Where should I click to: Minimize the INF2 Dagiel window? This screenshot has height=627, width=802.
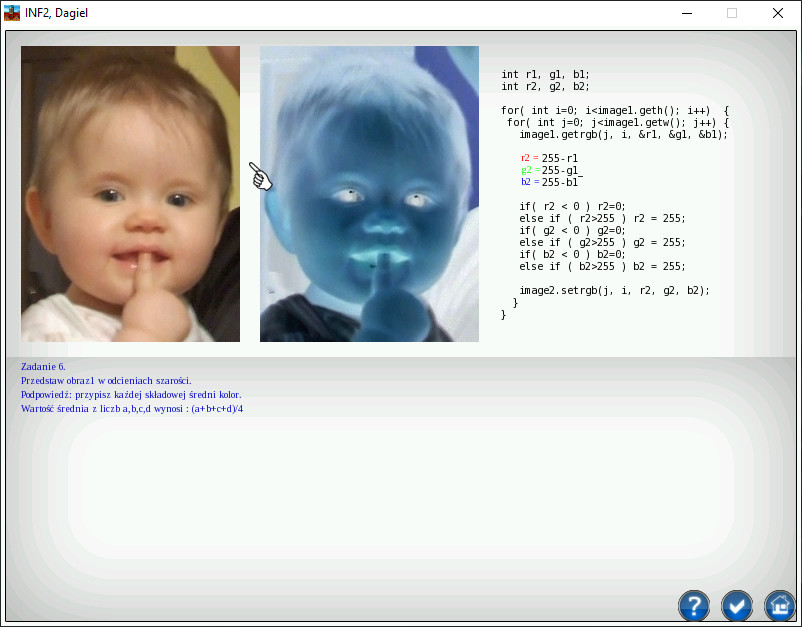click(x=687, y=13)
